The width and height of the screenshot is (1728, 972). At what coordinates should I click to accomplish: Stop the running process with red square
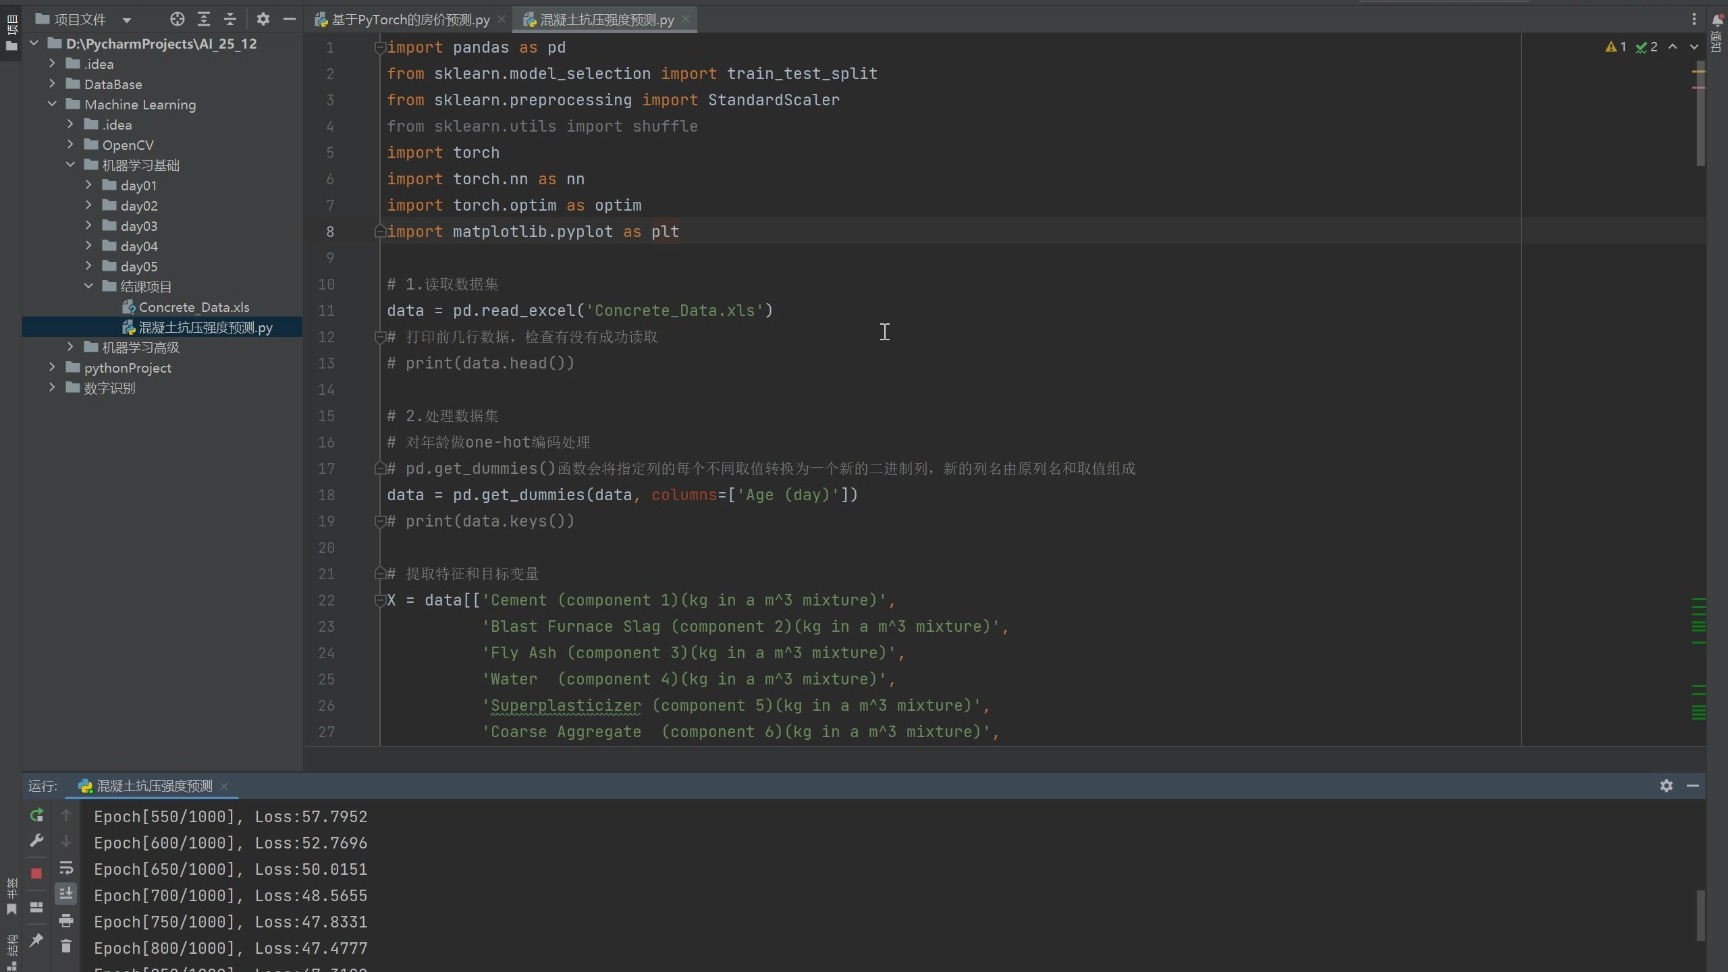pos(37,873)
